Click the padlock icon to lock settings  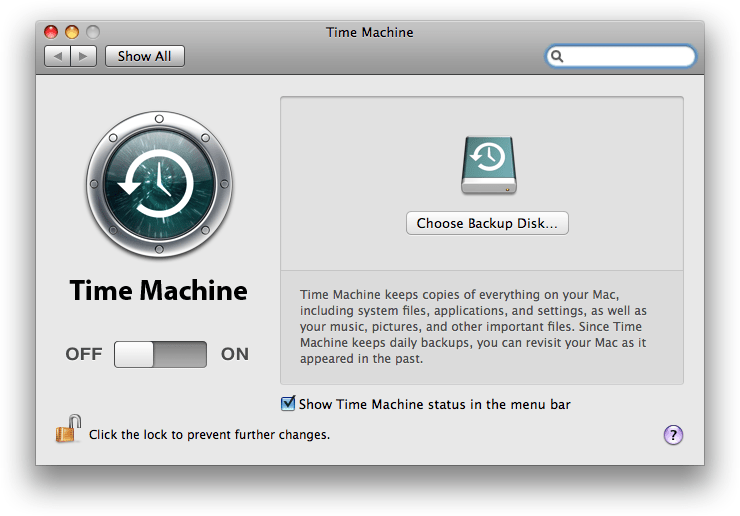tap(67, 431)
